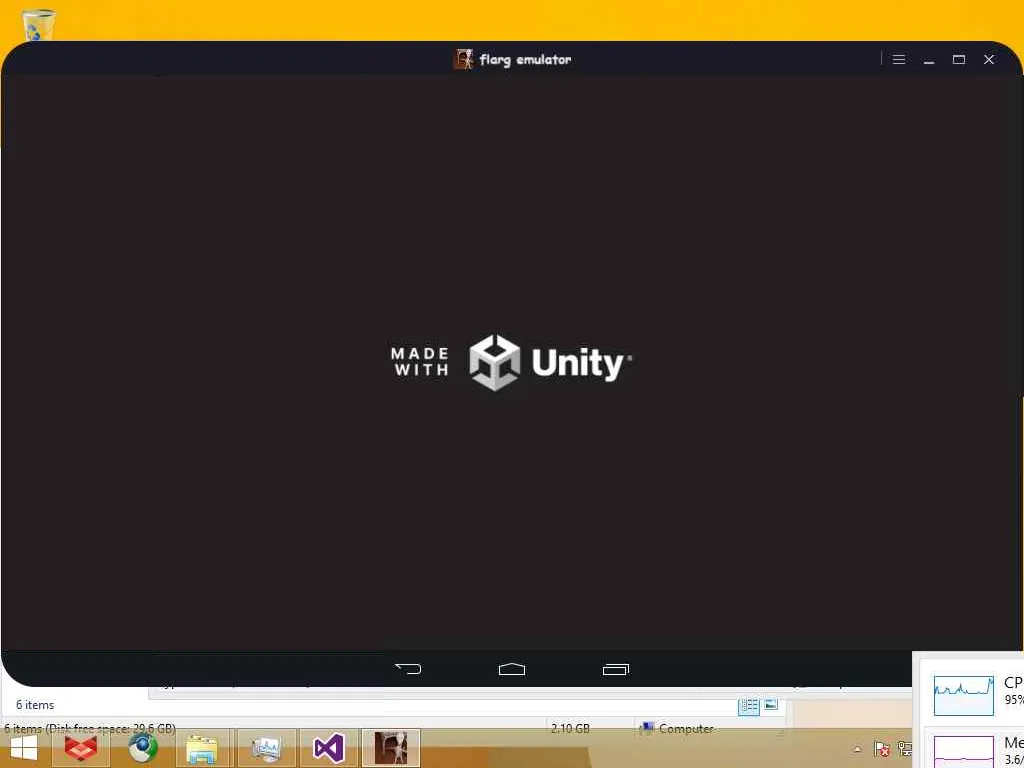Screen dimensions: 1024x768
Task: Launch the Chromium browser from taskbar
Action: coord(142,748)
